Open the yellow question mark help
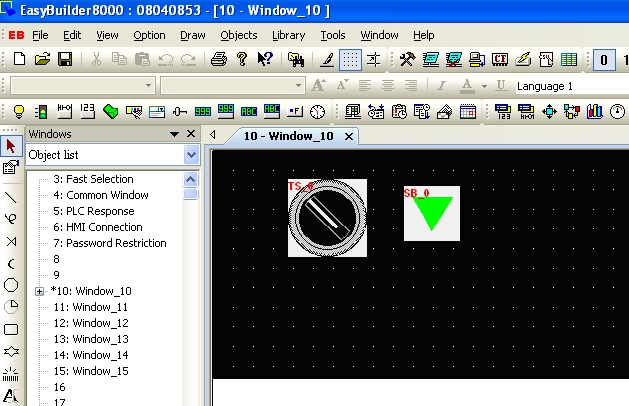 [x=242, y=59]
